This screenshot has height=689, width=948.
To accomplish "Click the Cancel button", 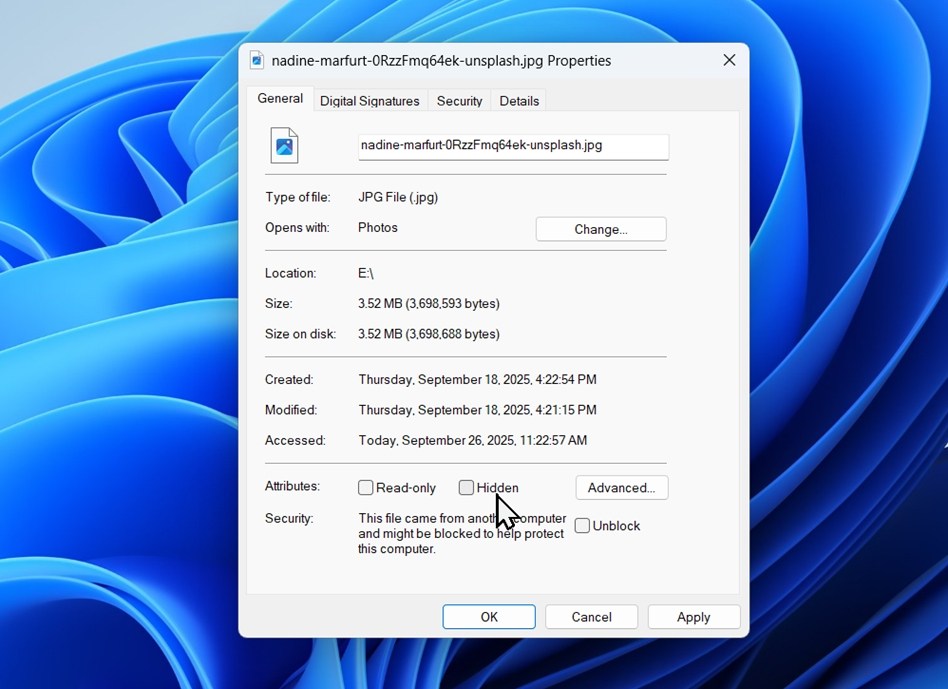I will point(591,617).
